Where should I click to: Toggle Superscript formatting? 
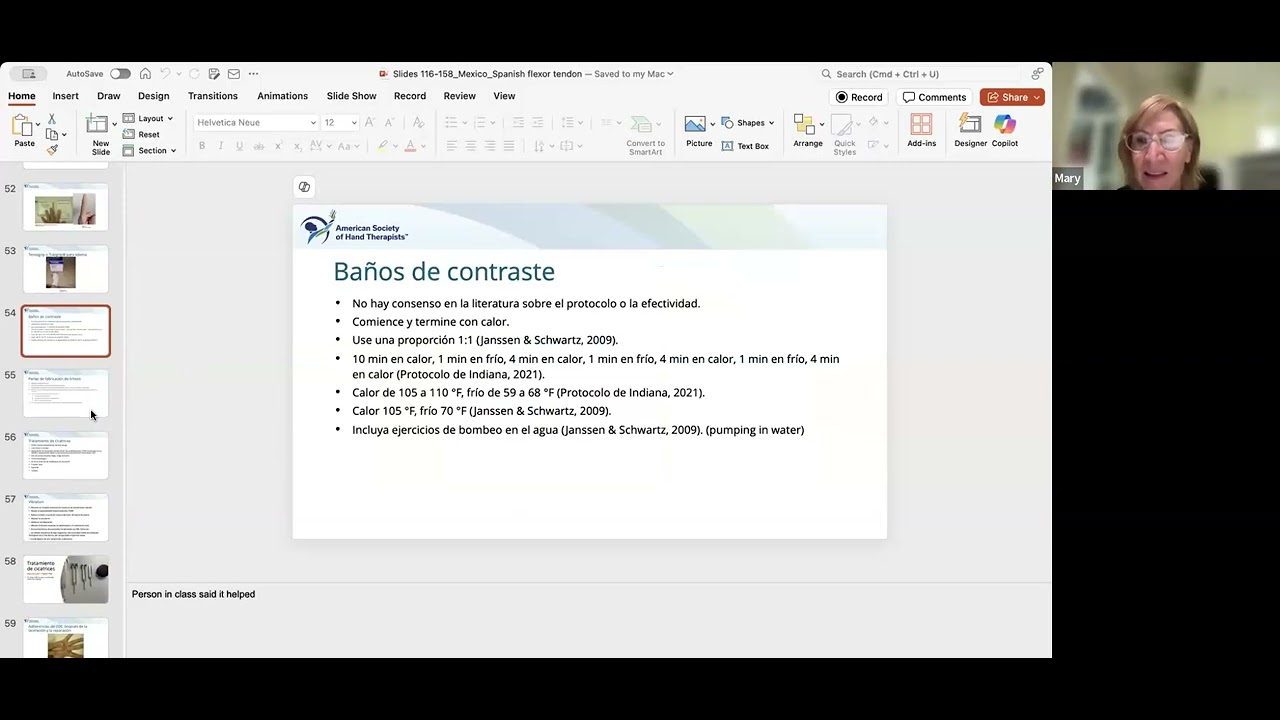point(279,146)
